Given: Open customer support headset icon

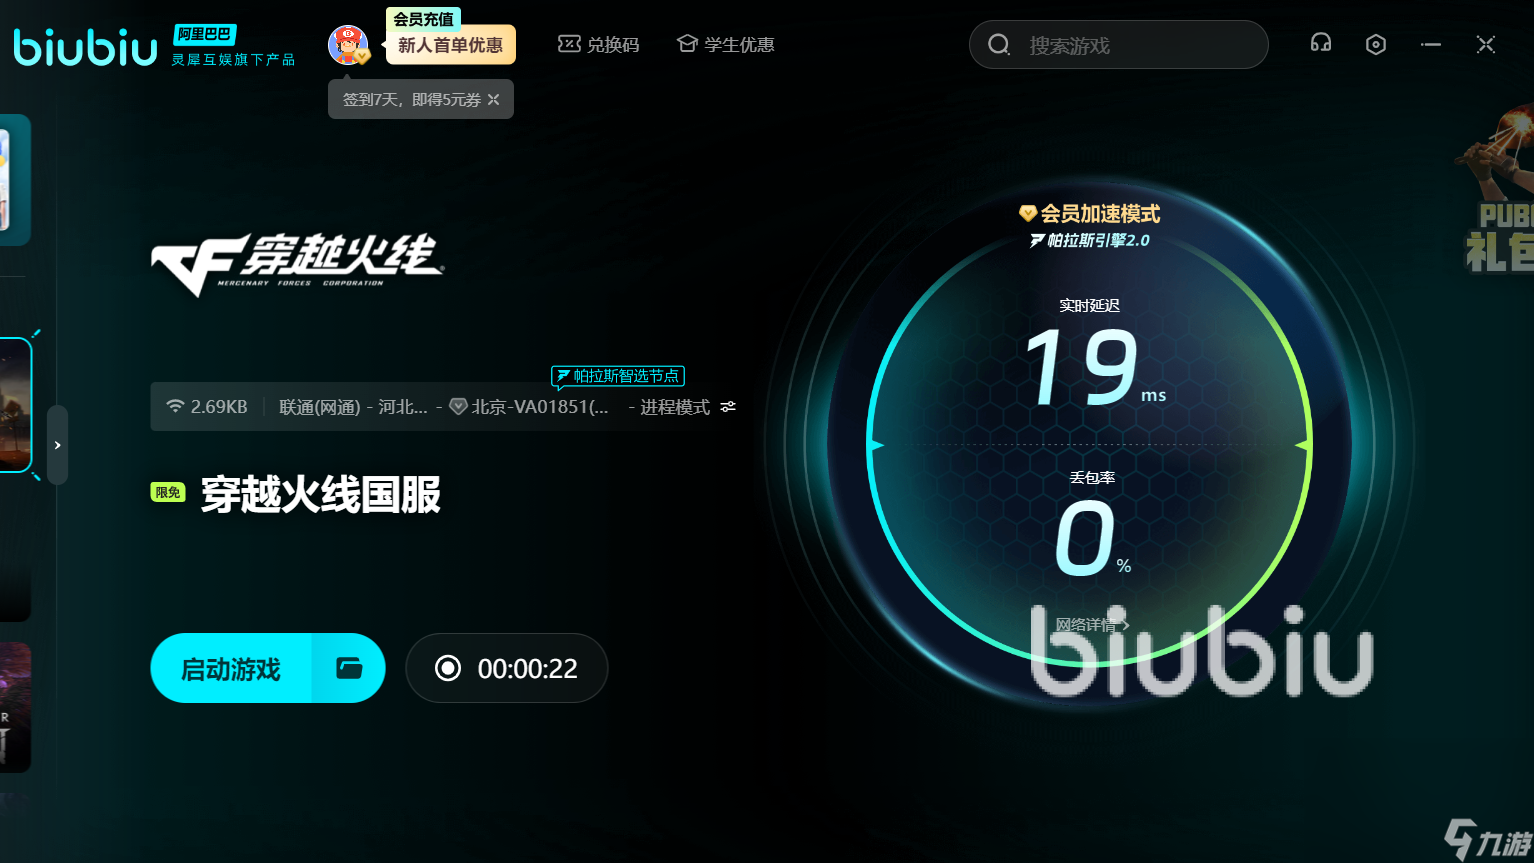Looking at the screenshot, I should [x=1321, y=43].
